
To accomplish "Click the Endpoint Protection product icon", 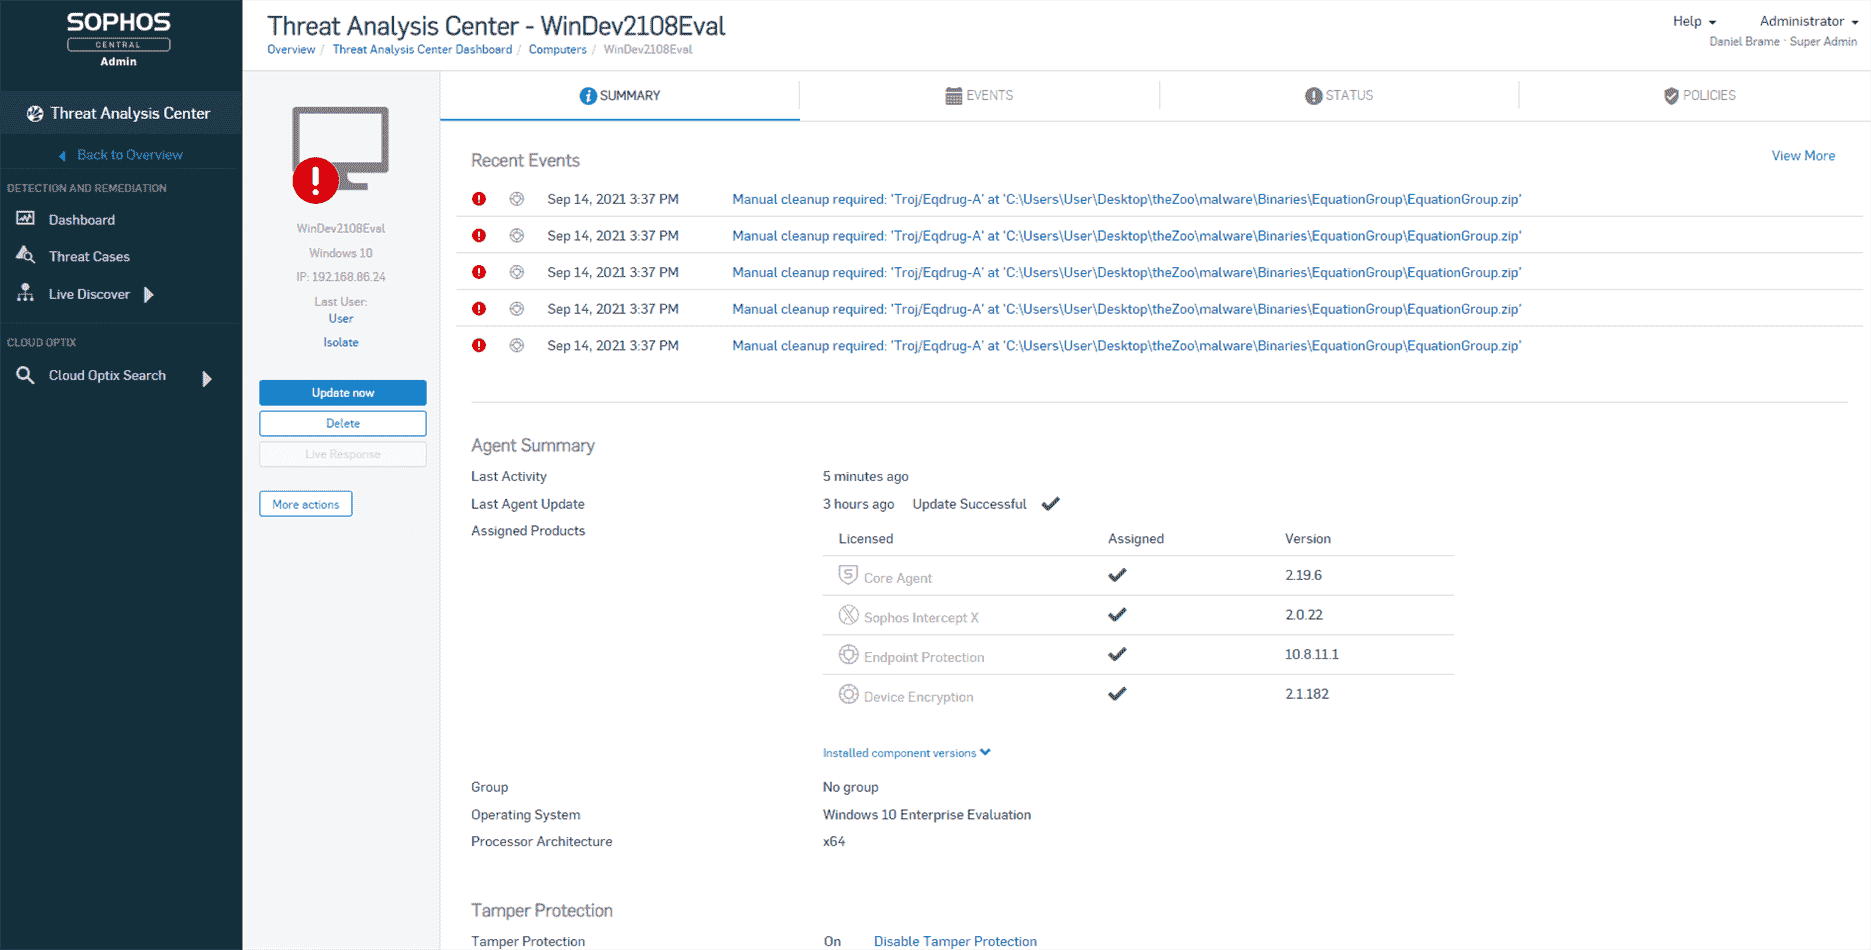I will pyautogui.click(x=848, y=654).
